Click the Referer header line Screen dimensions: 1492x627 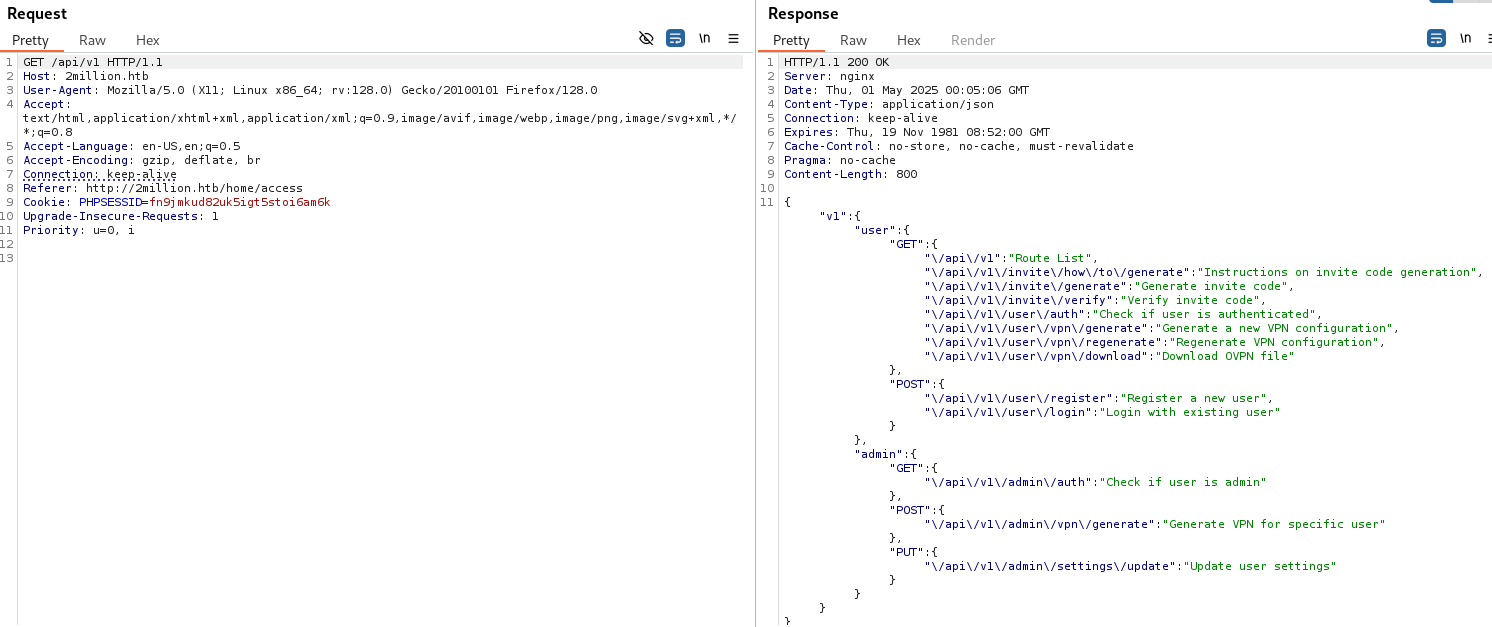[163, 188]
